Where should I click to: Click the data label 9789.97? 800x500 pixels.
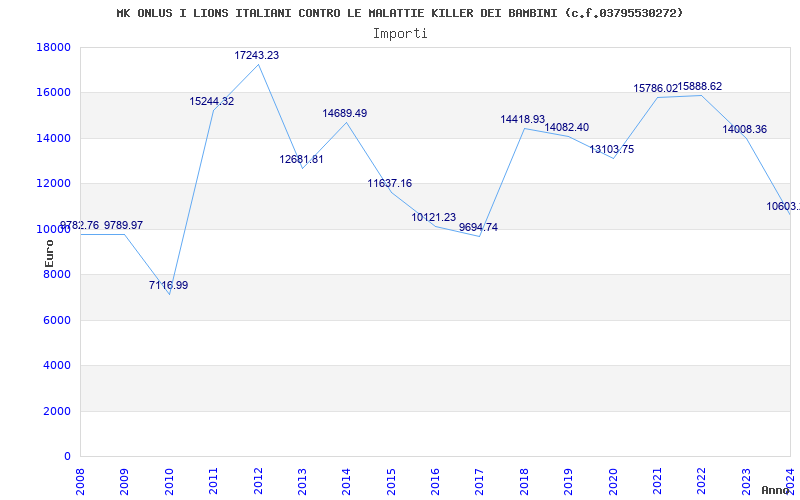pos(123,226)
